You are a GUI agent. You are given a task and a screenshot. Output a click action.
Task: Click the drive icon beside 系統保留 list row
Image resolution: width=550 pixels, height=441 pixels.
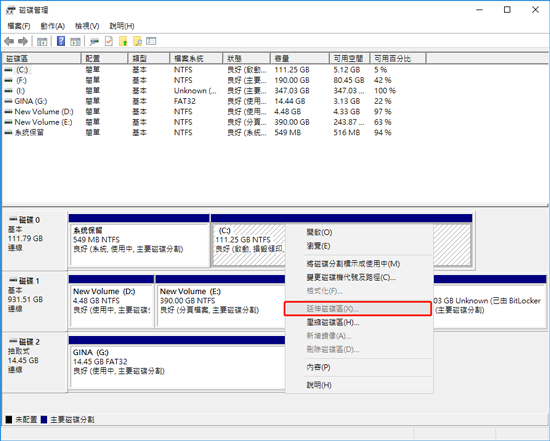8,133
